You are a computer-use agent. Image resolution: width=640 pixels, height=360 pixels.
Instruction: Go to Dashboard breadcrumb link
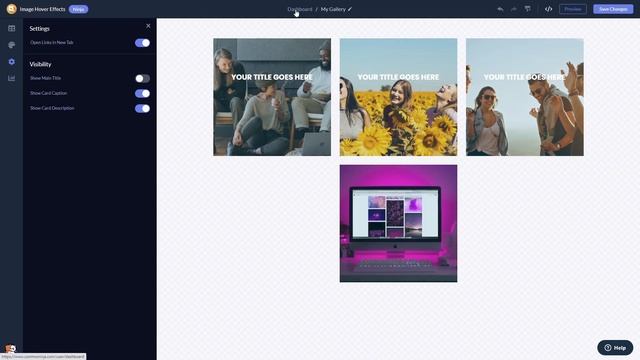pos(300,9)
